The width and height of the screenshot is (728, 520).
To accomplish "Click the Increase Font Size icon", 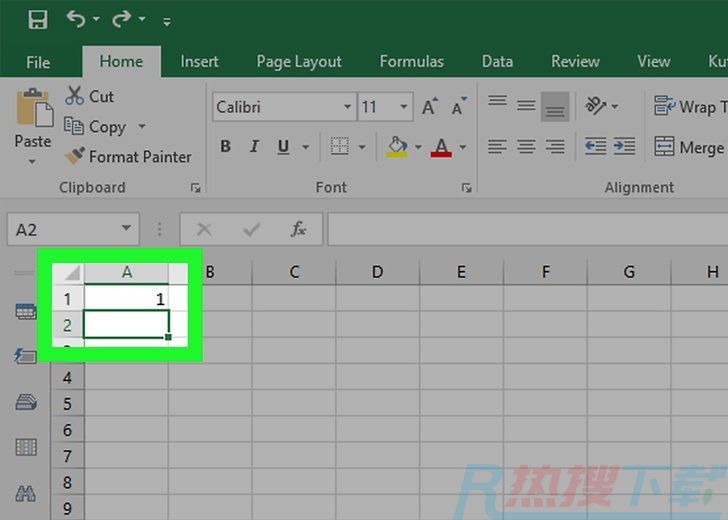I will coord(430,107).
